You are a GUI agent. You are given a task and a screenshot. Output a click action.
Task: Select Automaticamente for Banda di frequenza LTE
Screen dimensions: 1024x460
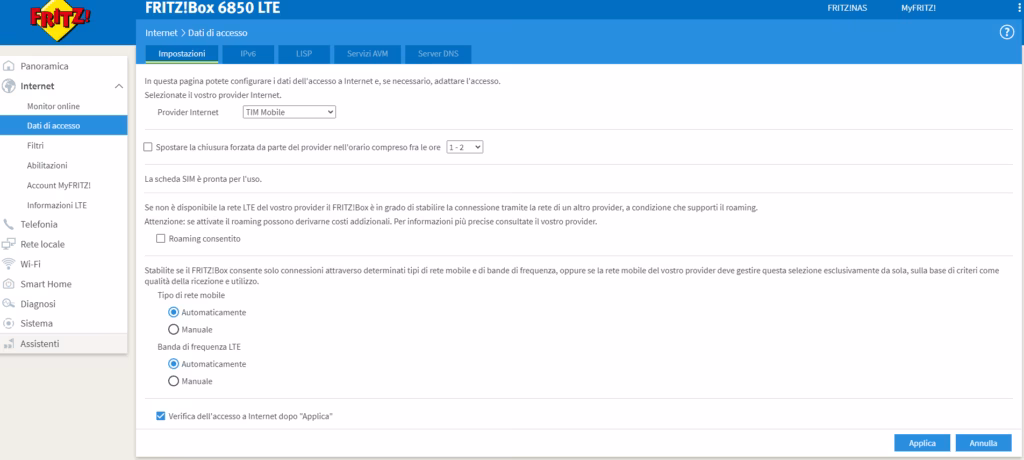(x=173, y=364)
